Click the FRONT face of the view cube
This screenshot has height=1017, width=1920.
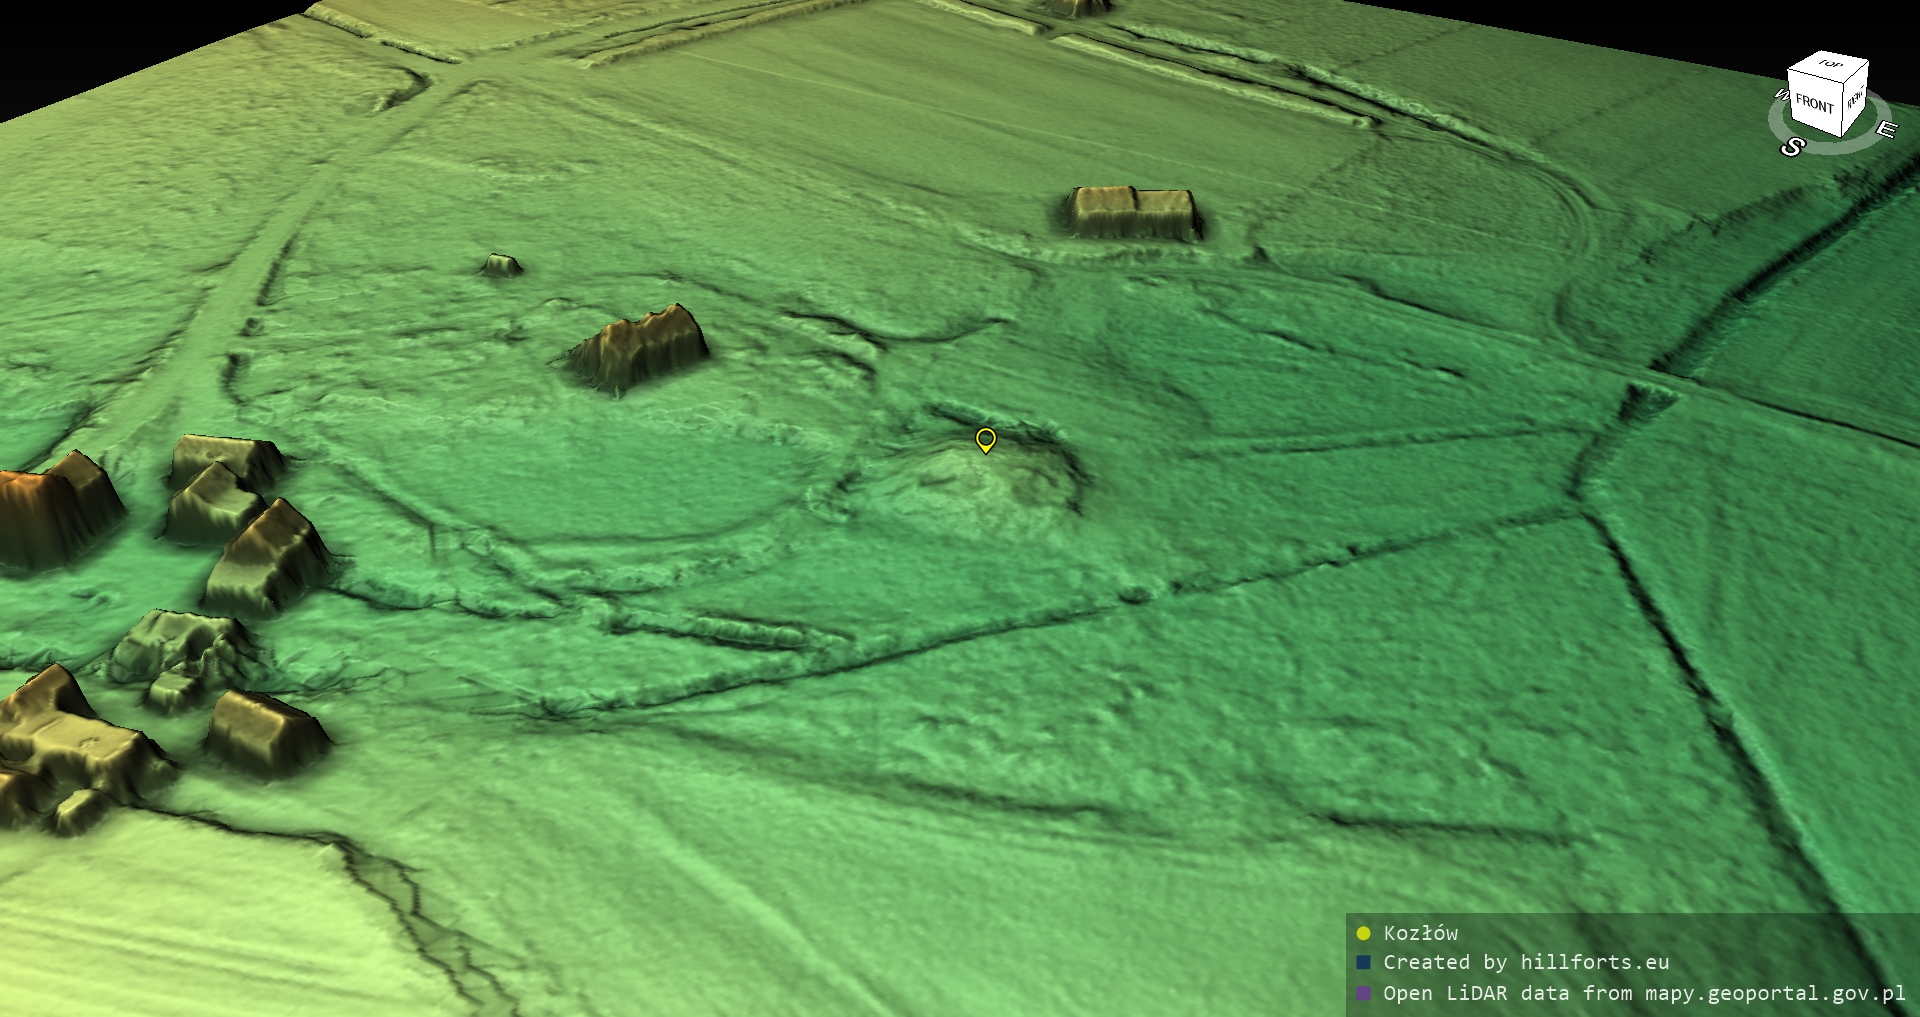coord(1813,104)
